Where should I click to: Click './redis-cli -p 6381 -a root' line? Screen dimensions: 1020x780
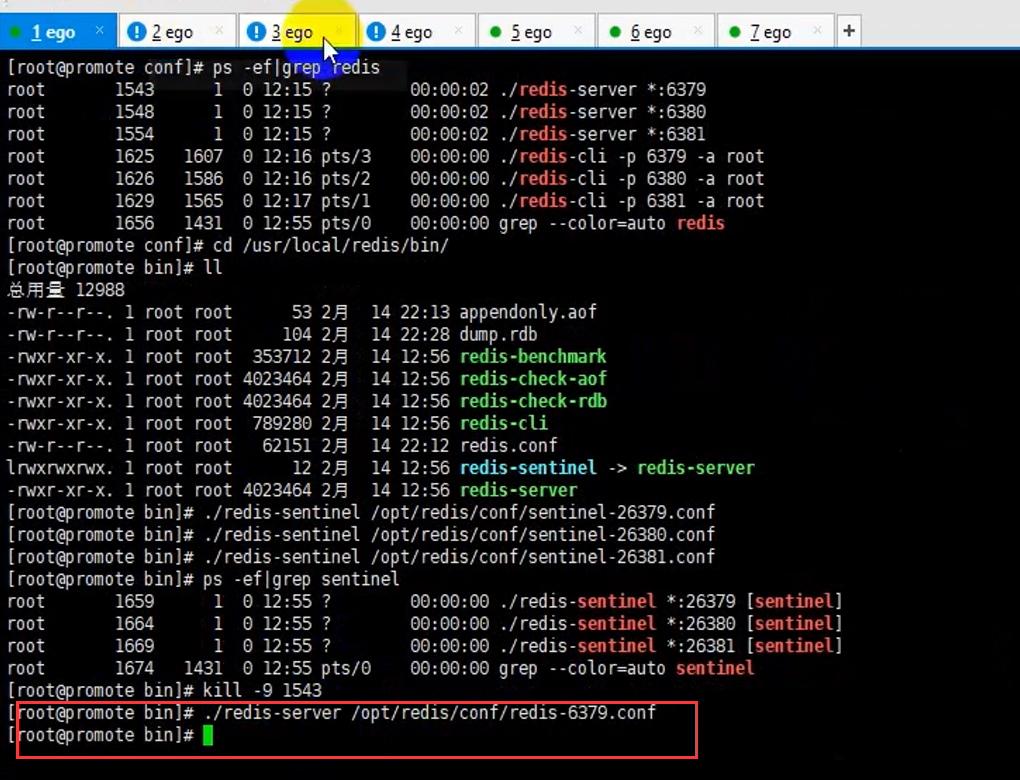coord(632,201)
